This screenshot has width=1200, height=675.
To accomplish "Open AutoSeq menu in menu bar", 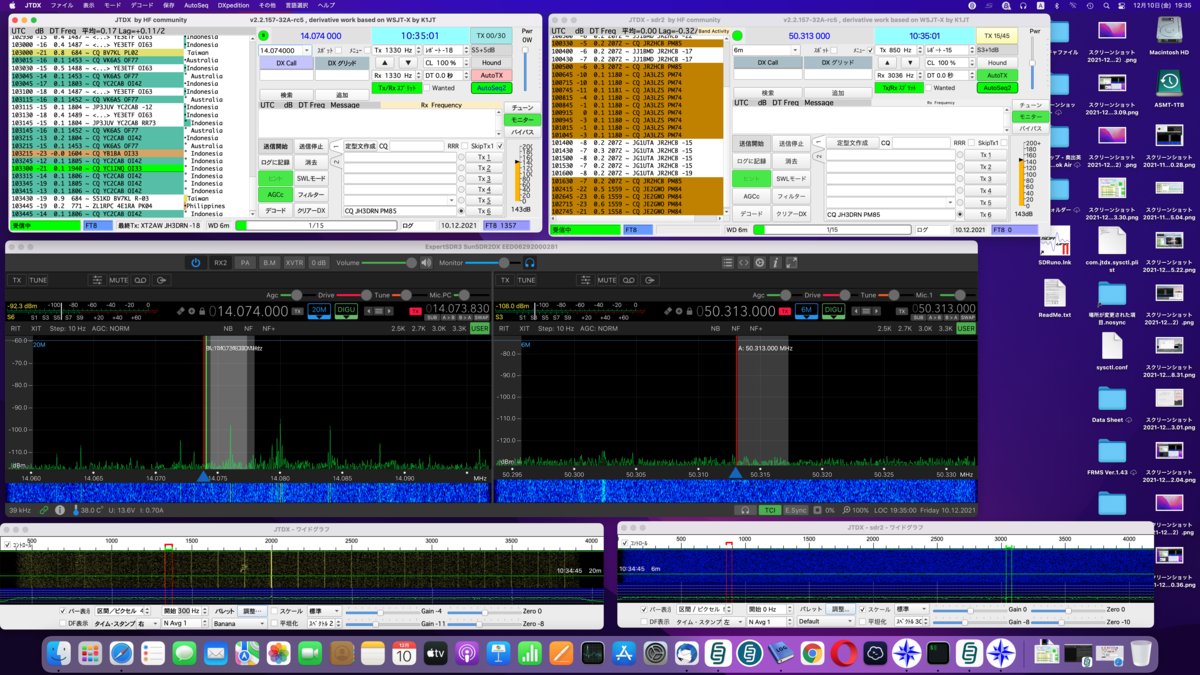I will pos(196,5).
